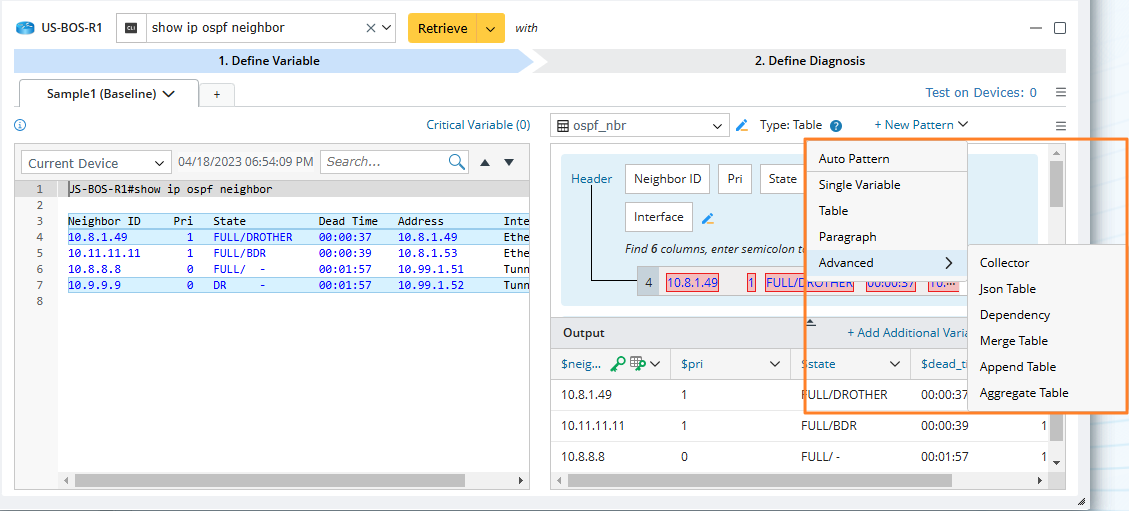
Task: Select Json Table from Advanced submenu
Action: pyautogui.click(x=1007, y=289)
